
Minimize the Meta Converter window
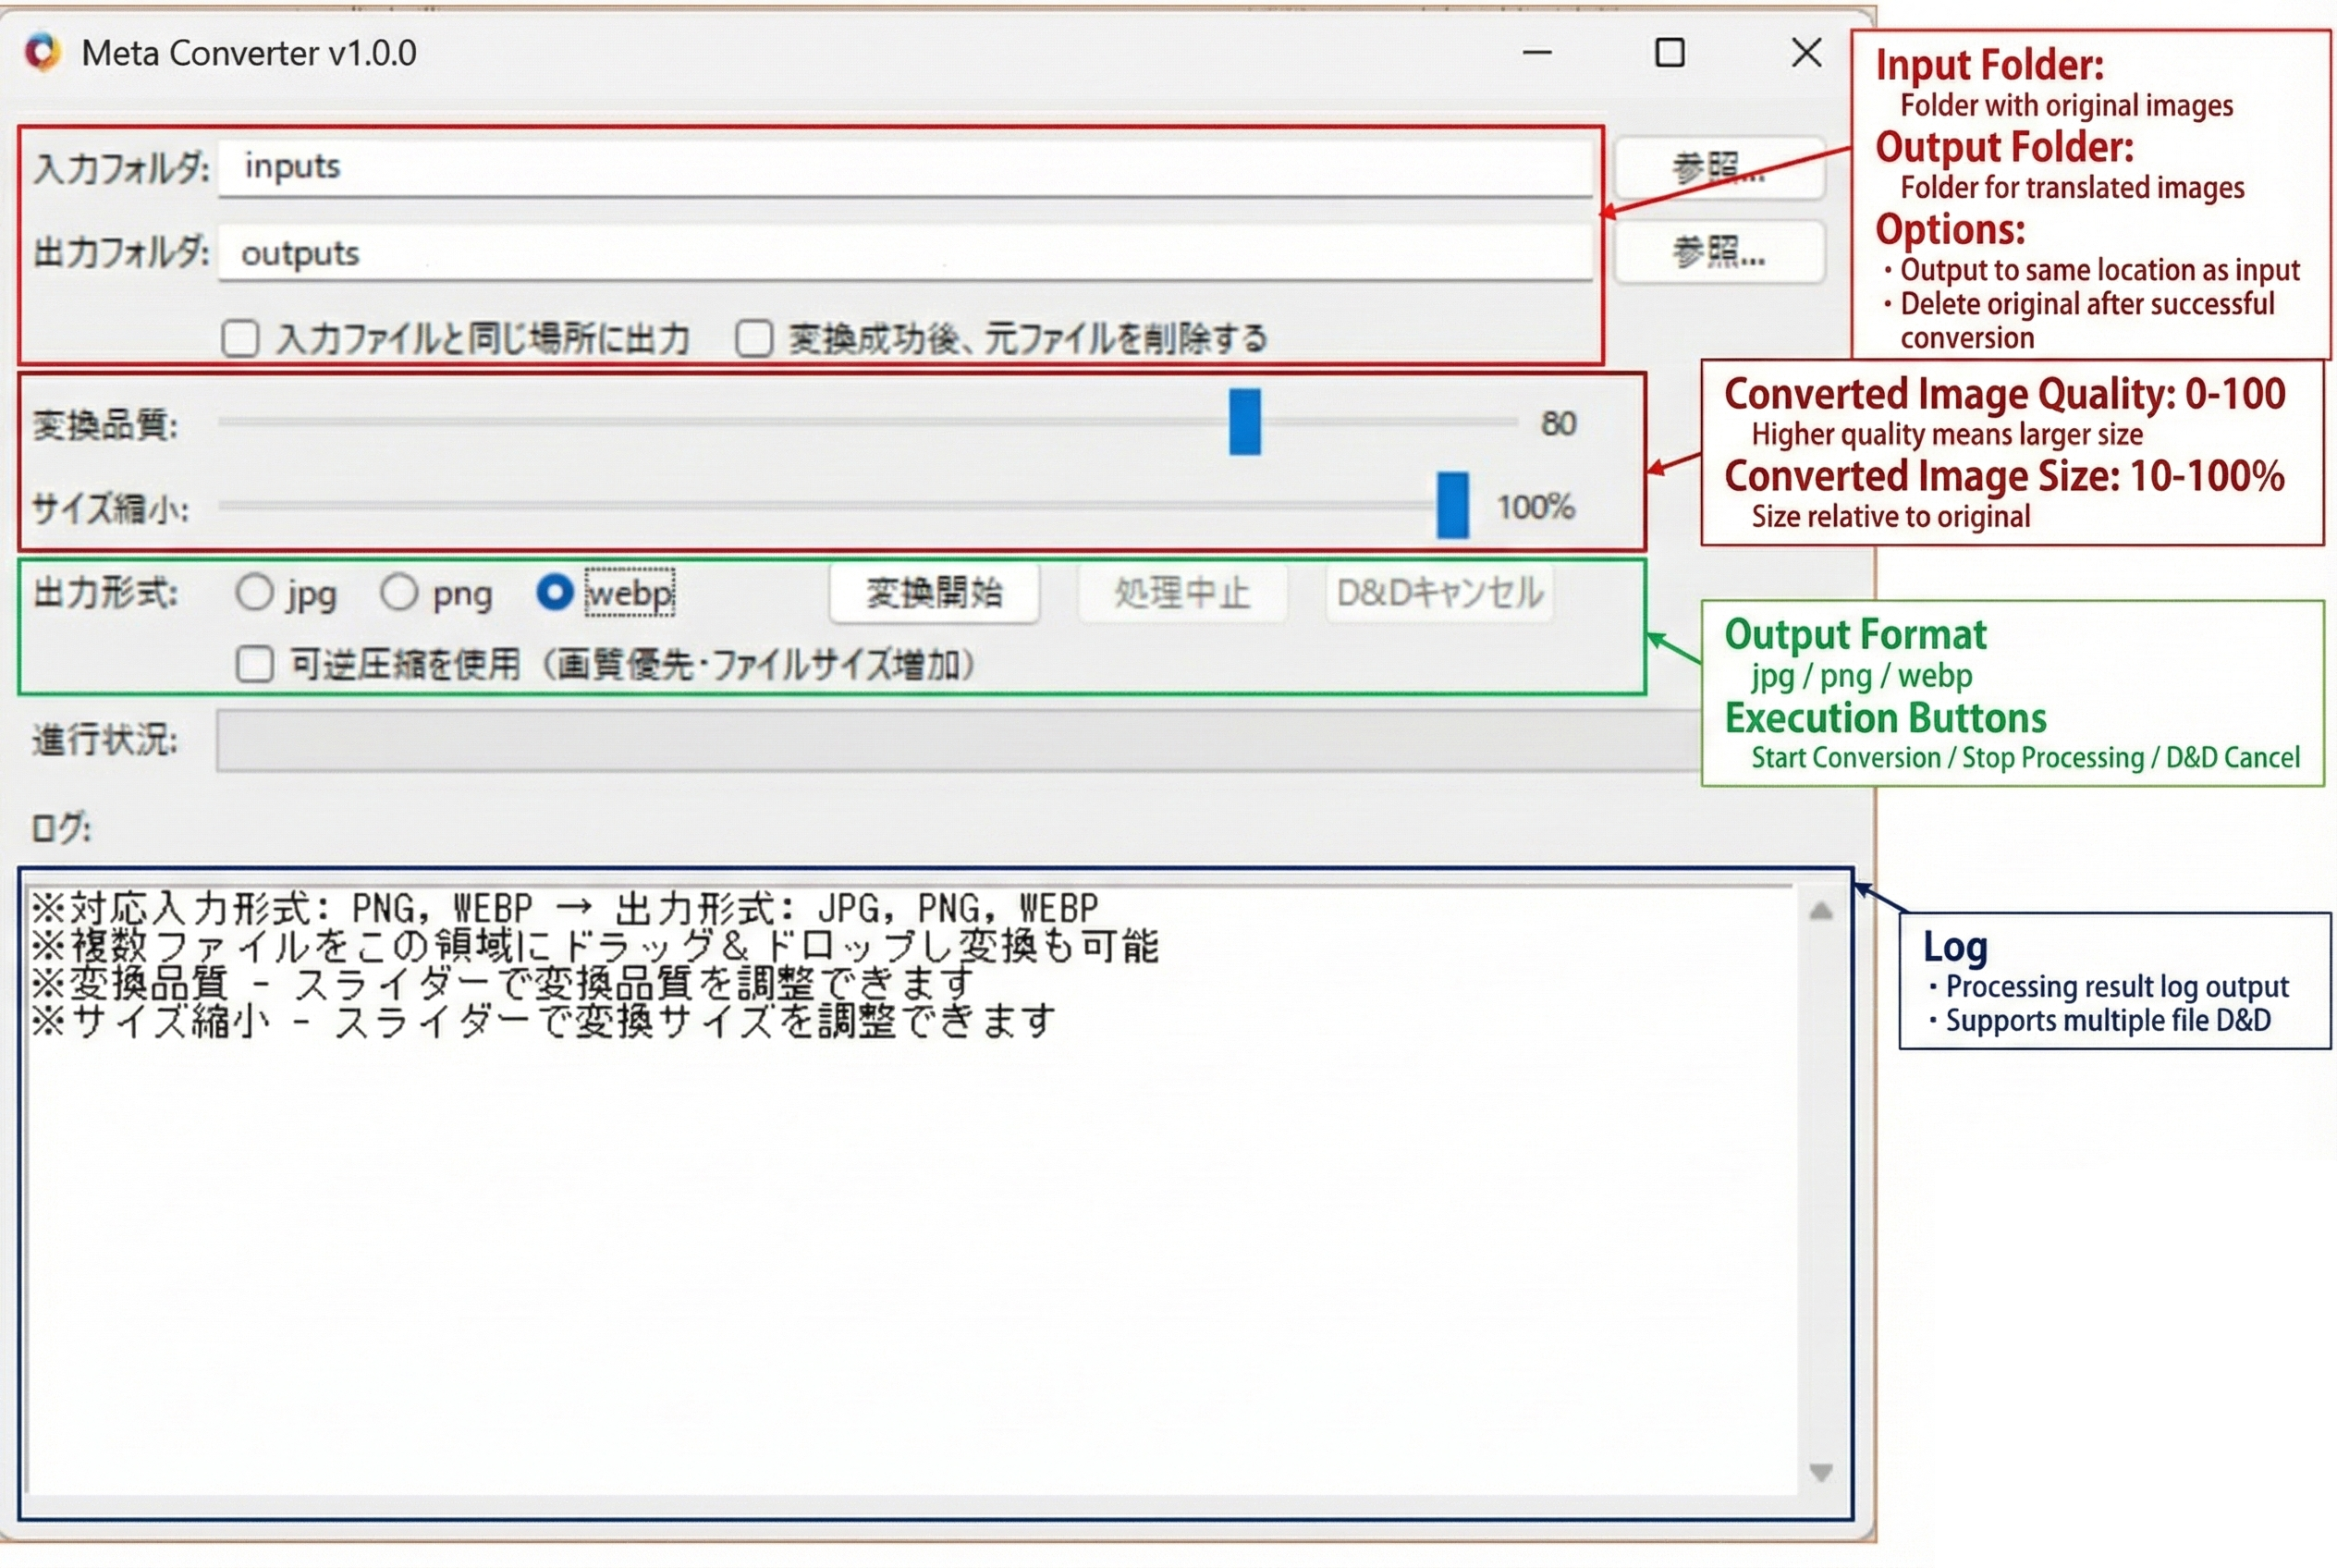[x=1537, y=53]
